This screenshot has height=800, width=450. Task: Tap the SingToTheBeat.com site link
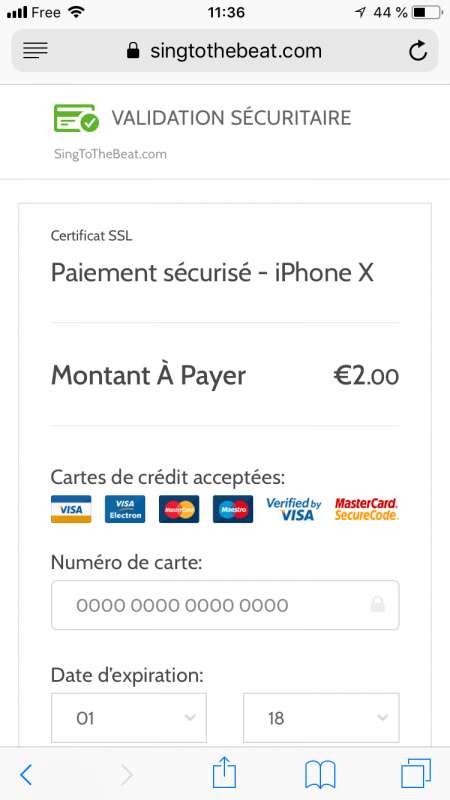pyautogui.click(x=110, y=154)
